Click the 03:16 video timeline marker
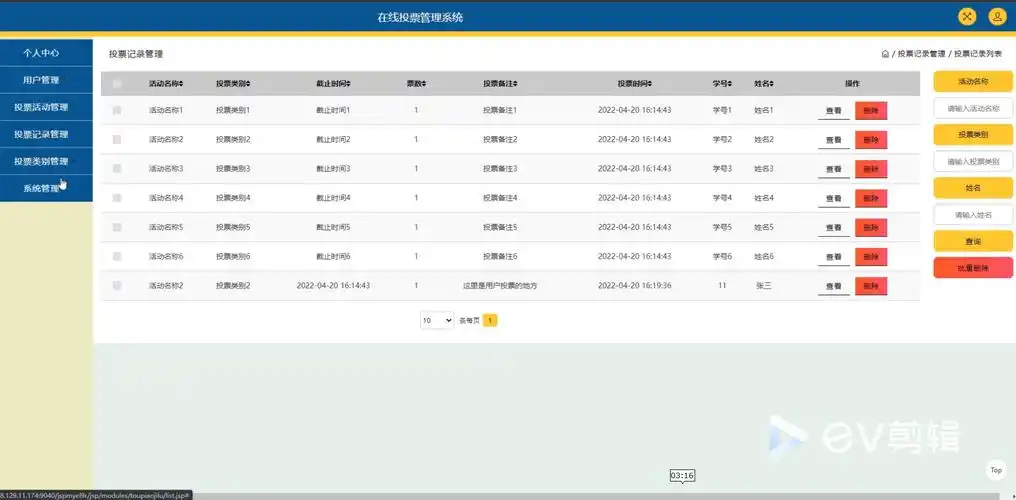This screenshot has height=500, width=1016. click(x=682, y=476)
